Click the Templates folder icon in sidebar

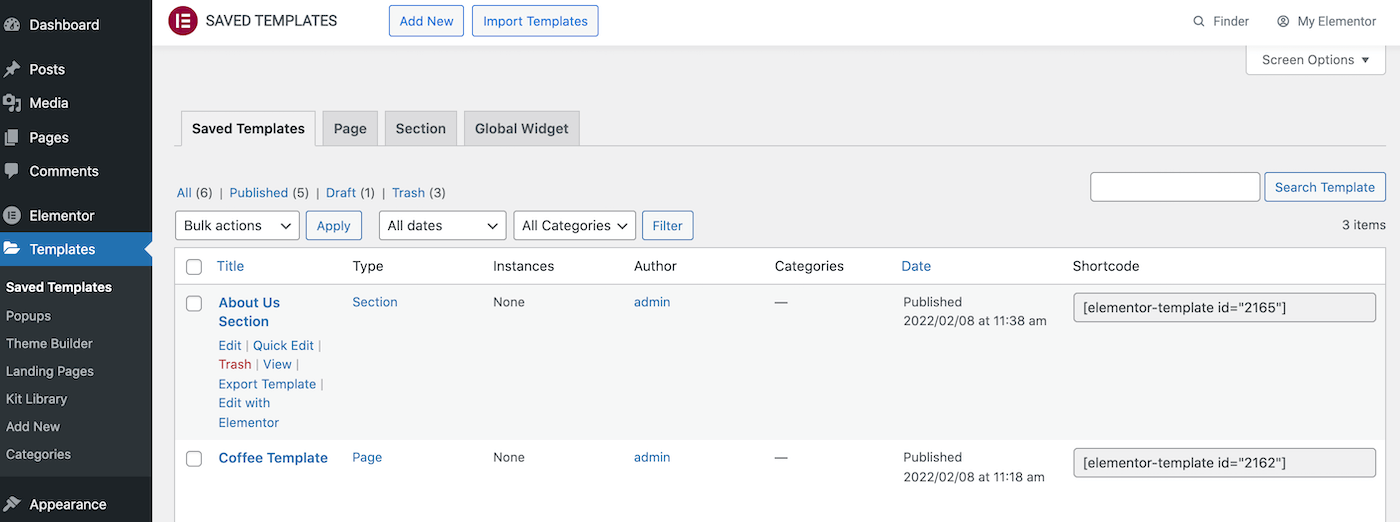tap(12, 249)
